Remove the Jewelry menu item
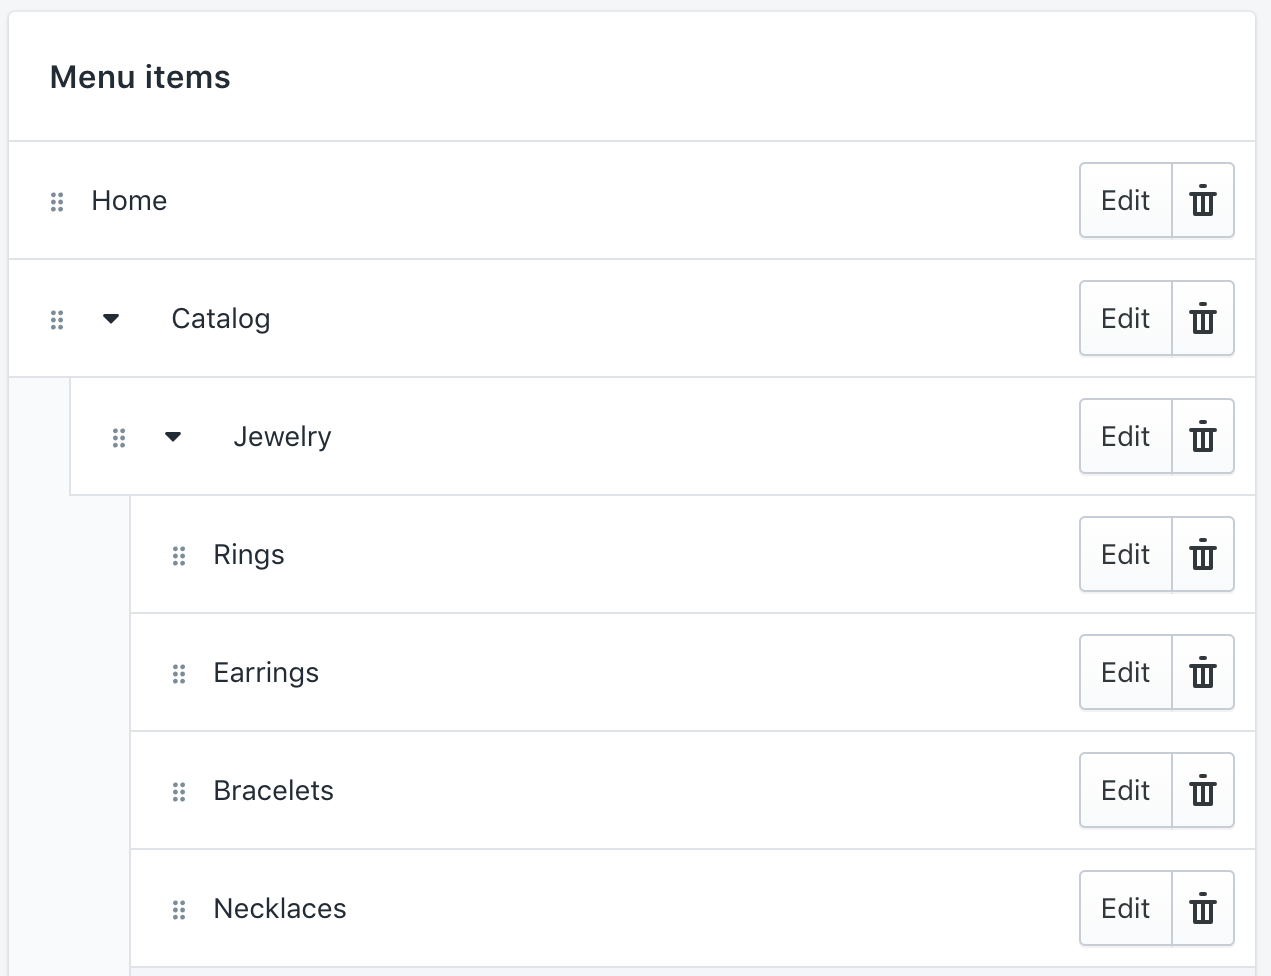Image resolution: width=1271 pixels, height=976 pixels. pyautogui.click(x=1203, y=436)
